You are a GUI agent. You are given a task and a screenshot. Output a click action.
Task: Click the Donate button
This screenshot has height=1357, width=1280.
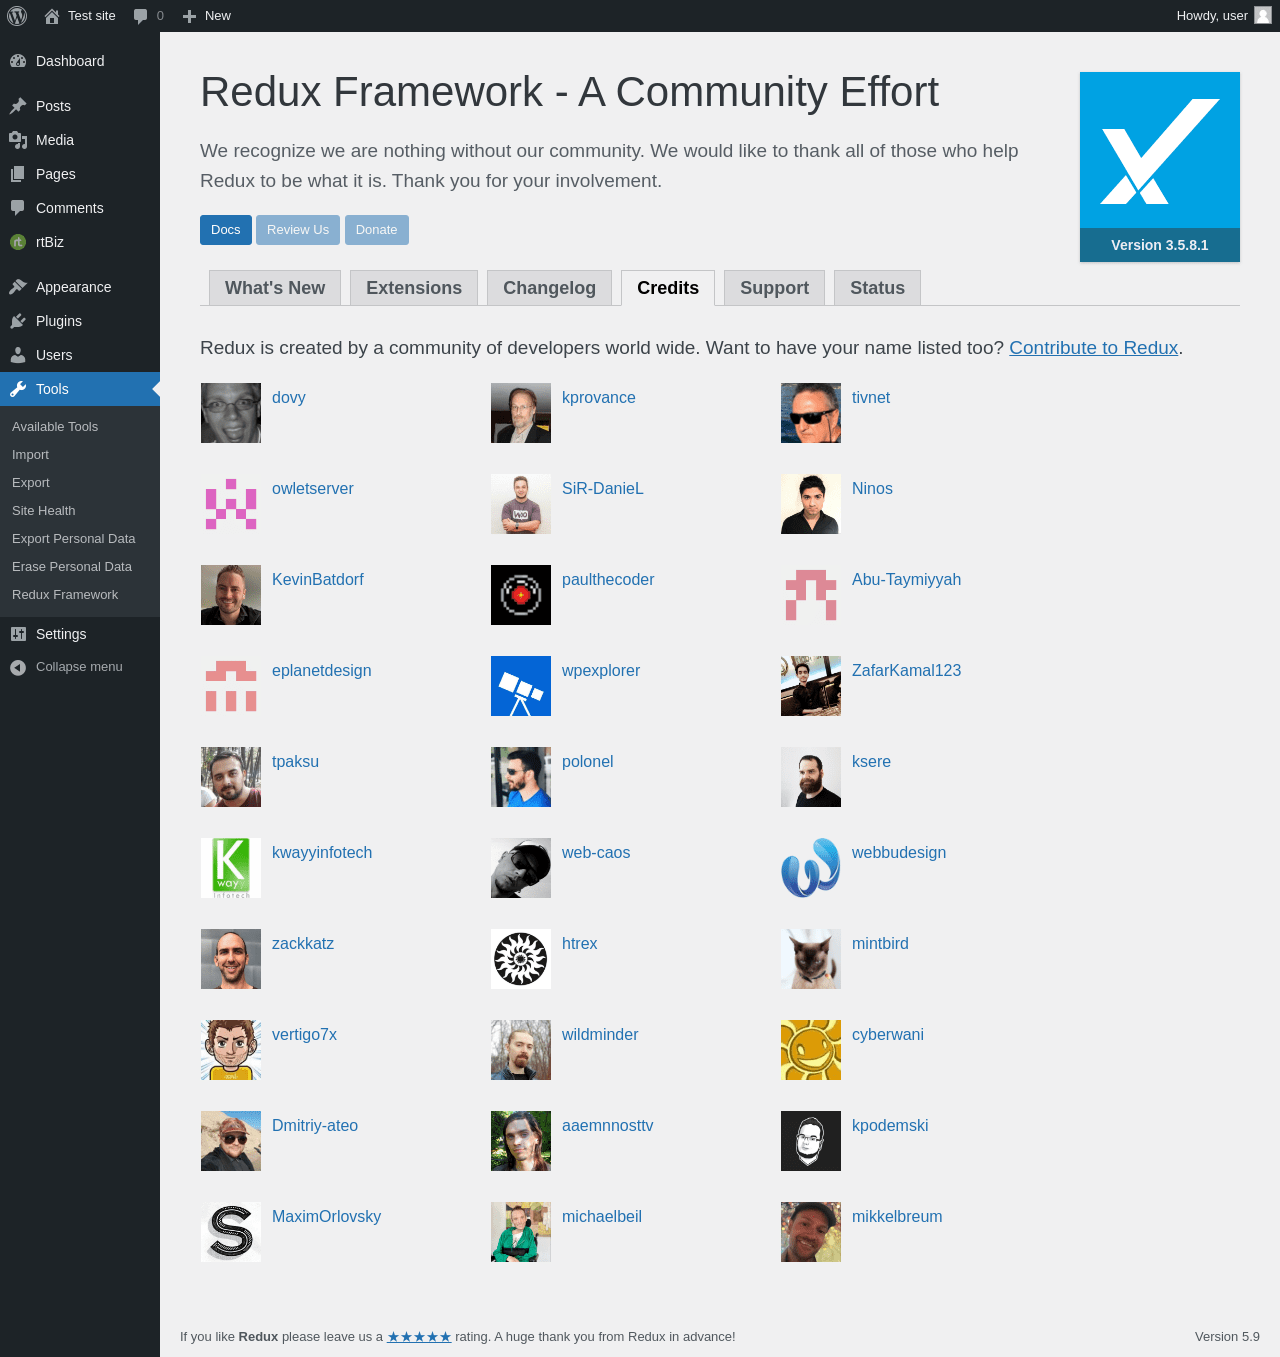pyautogui.click(x=376, y=230)
